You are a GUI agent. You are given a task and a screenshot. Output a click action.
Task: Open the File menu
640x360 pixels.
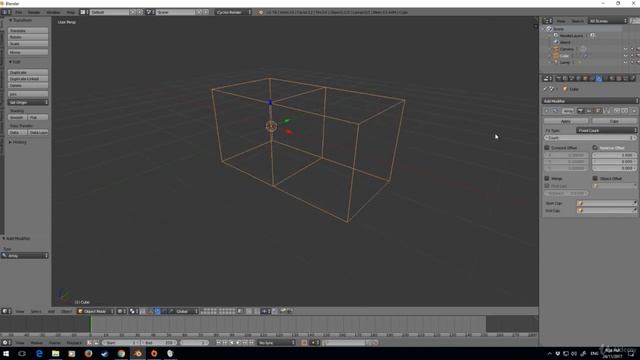point(19,12)
